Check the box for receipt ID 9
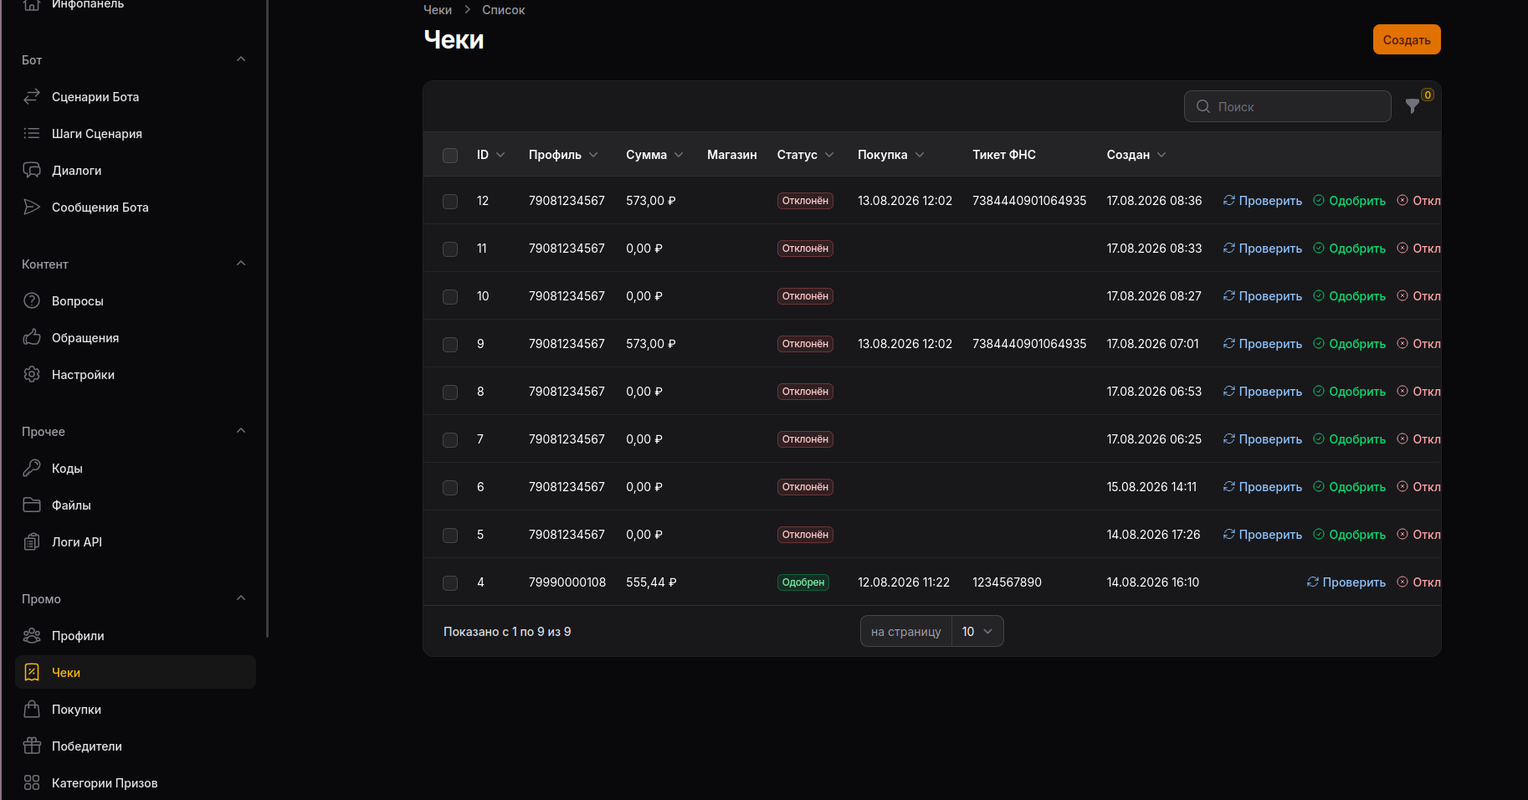 click(450, 344)
